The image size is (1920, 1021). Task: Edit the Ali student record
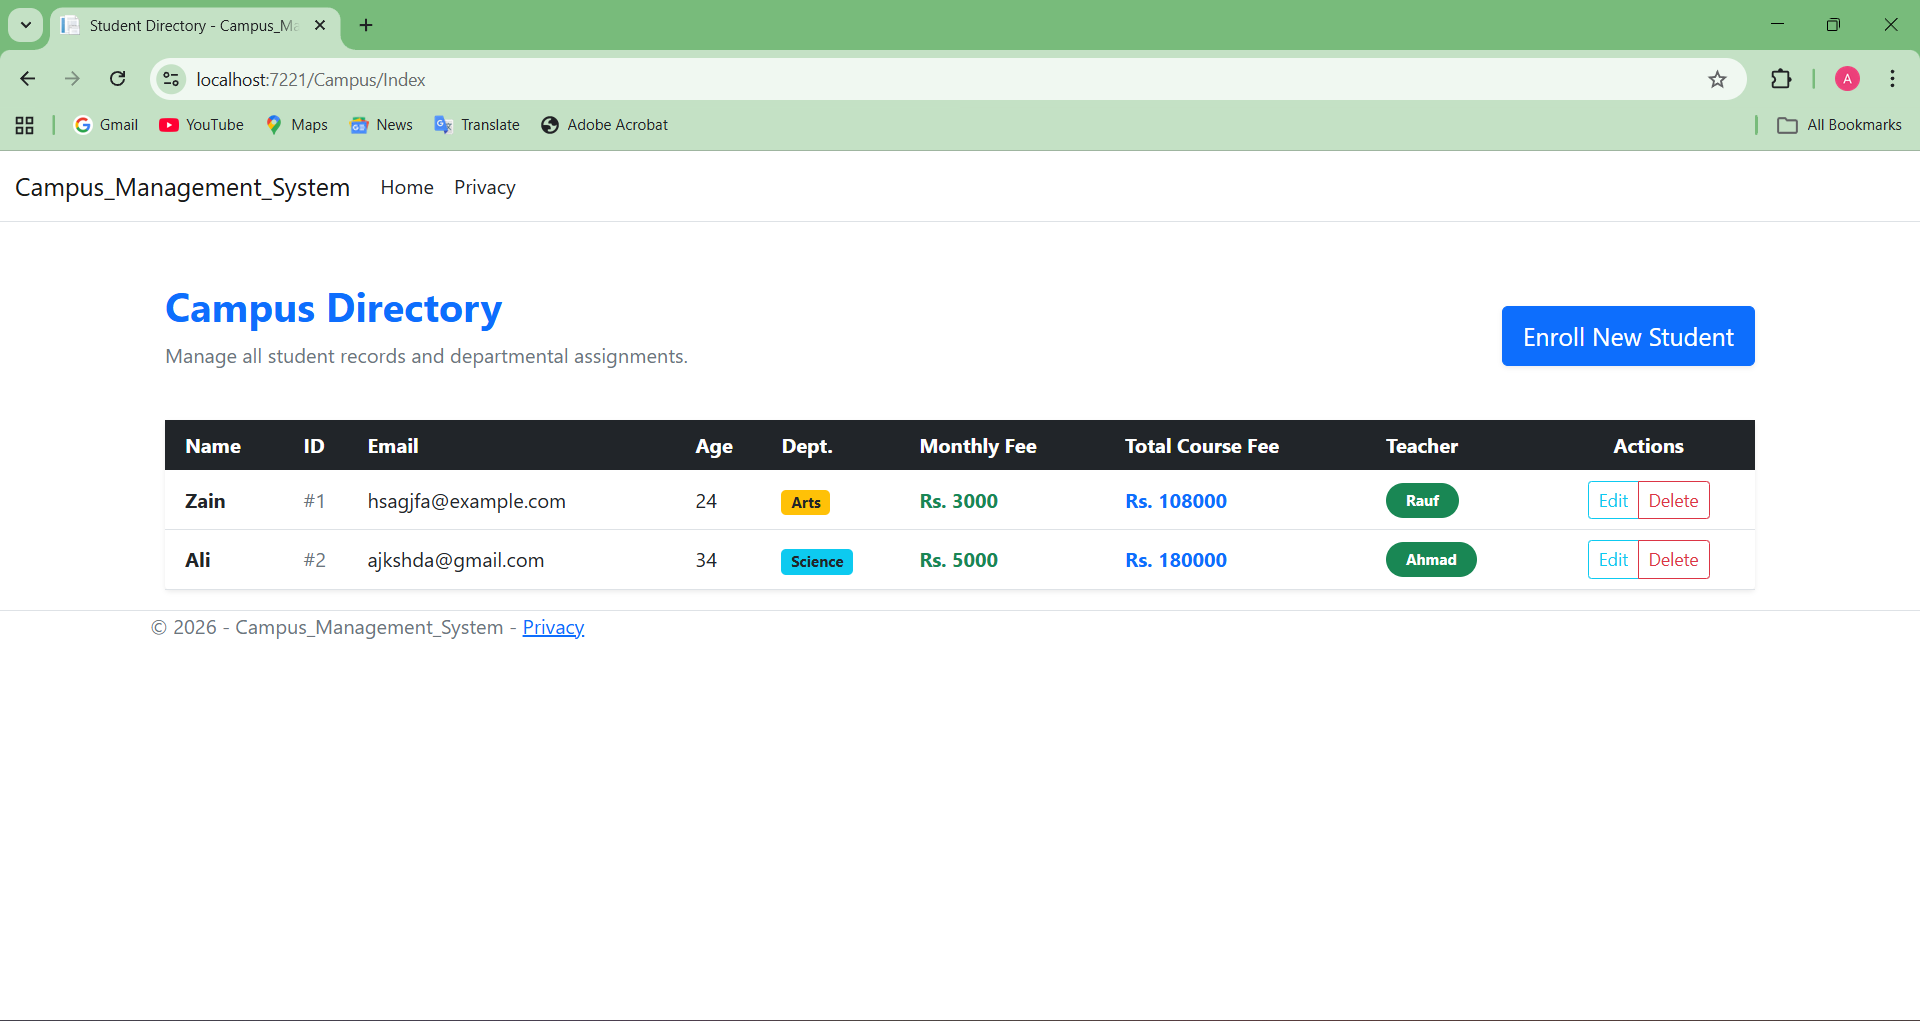click(1613, 559)
